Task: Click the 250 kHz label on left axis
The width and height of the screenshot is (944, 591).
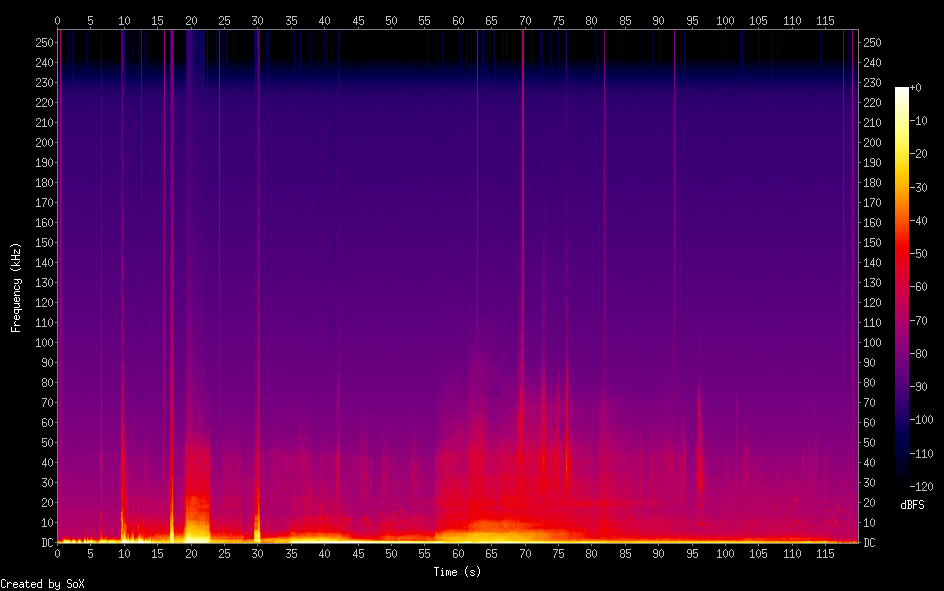Action: click(x=44, y=43)
